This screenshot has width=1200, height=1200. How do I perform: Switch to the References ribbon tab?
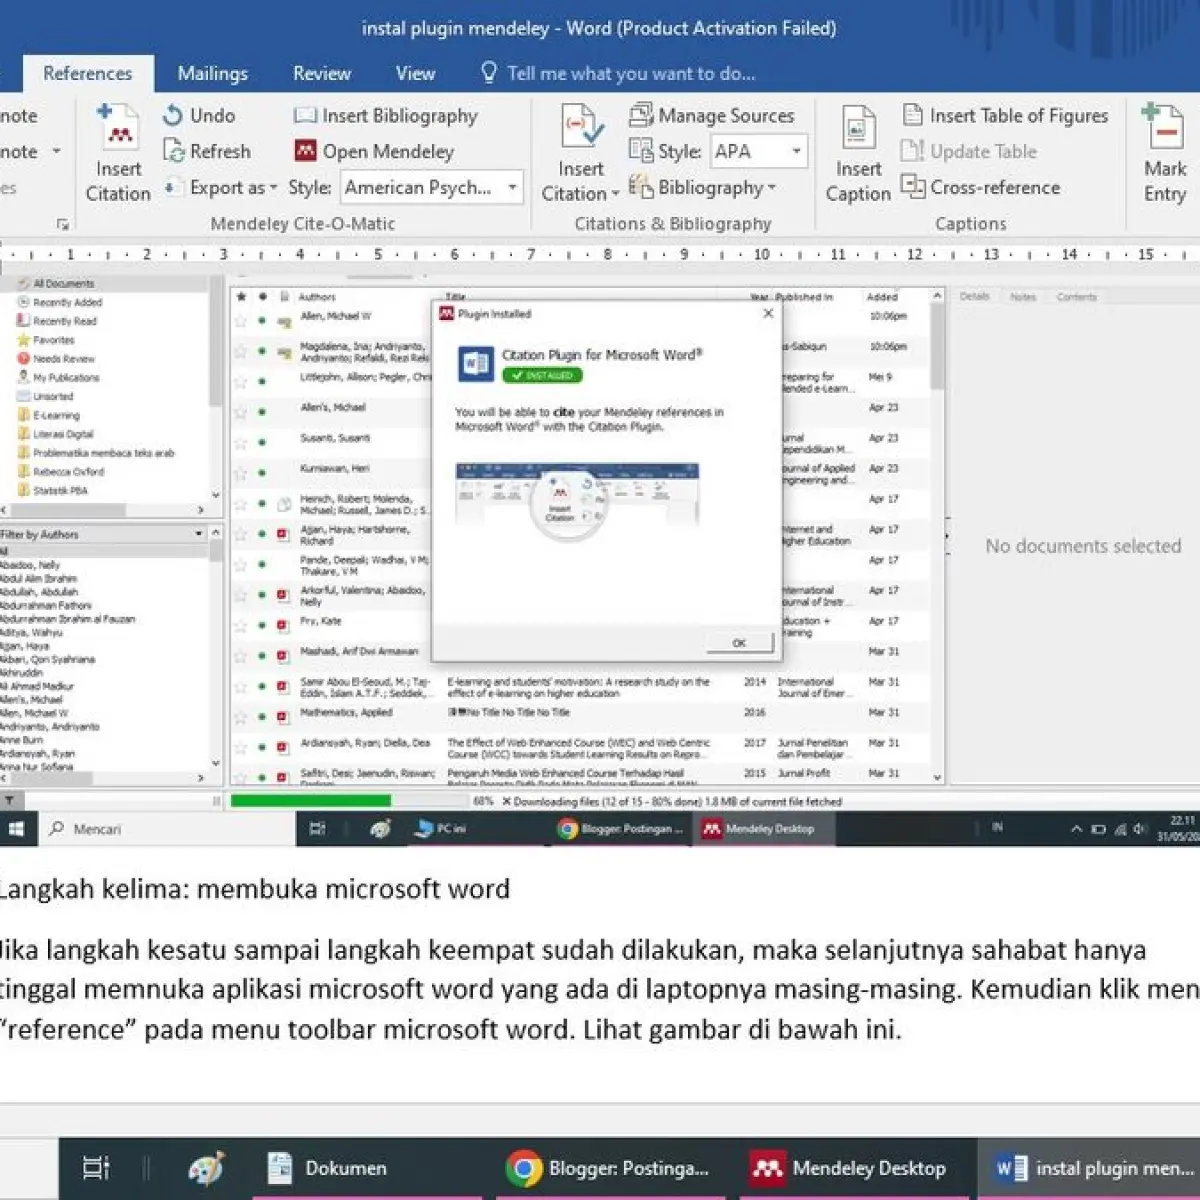tap(88, 73)
